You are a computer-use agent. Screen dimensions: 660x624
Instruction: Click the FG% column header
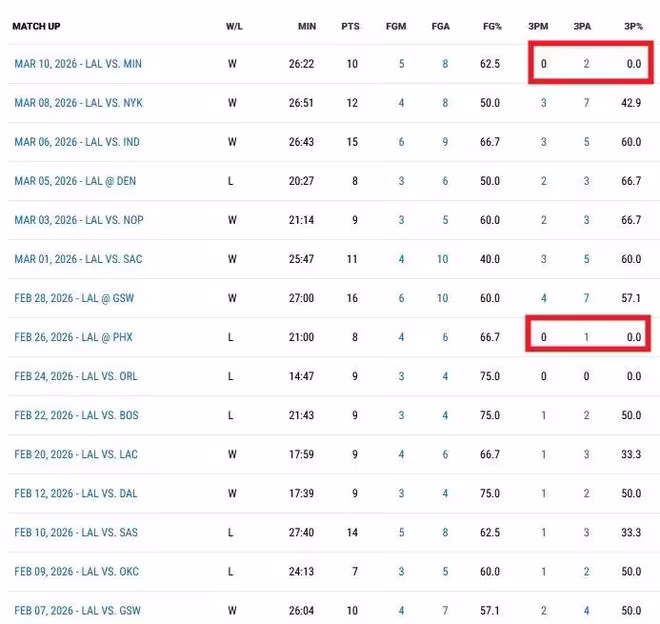point(488,25)
